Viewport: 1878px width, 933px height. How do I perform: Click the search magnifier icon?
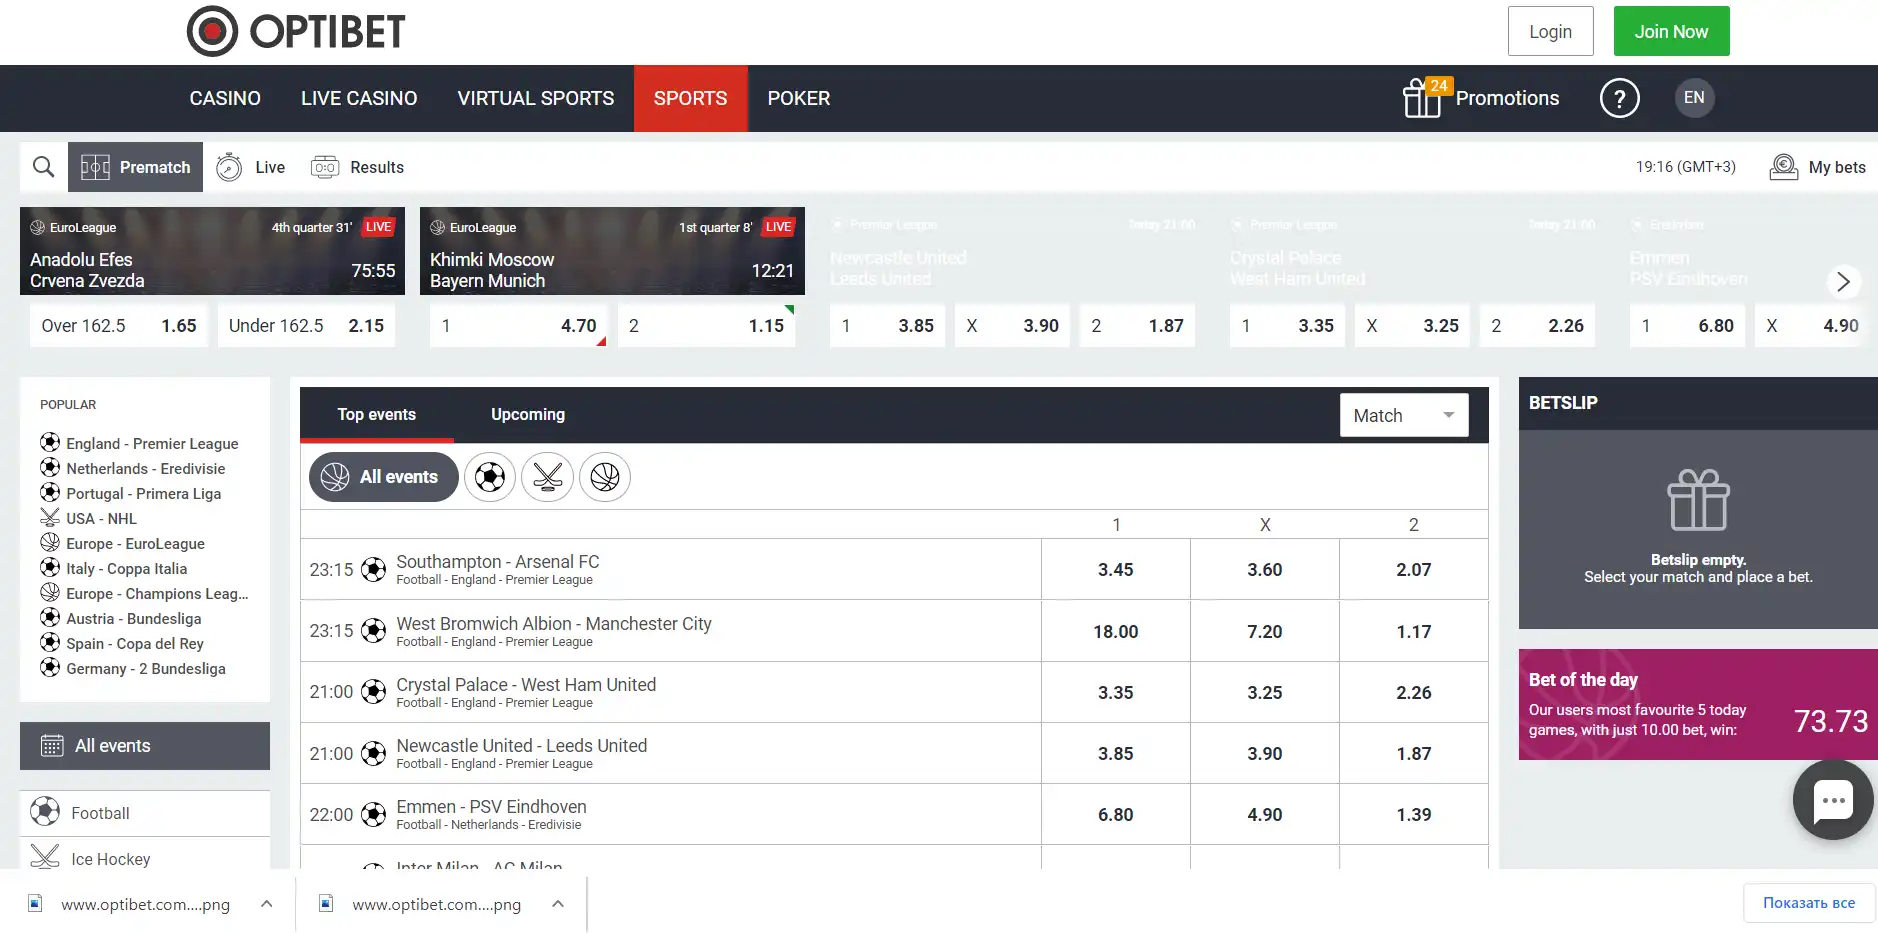click(x=43, y=167)
